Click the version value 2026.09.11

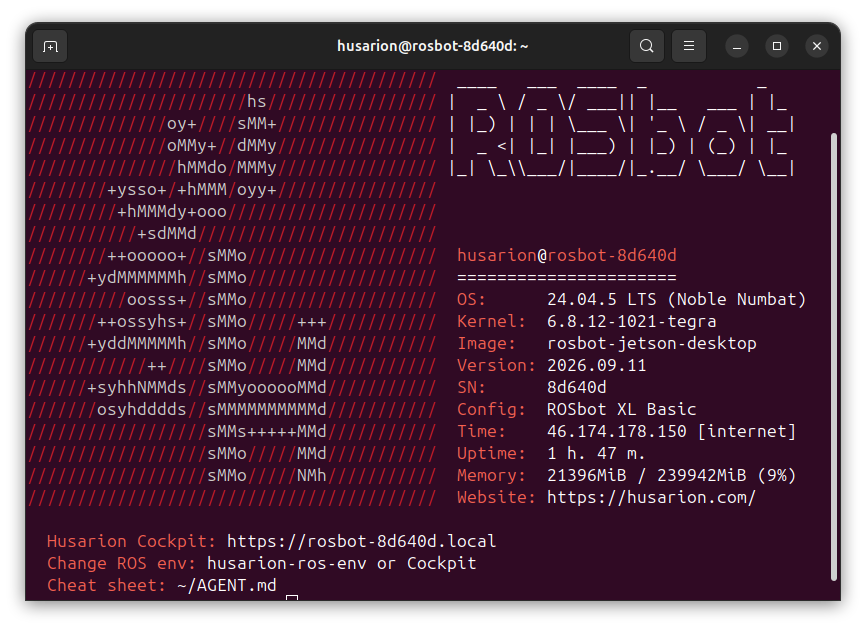[x=596, y=366]
